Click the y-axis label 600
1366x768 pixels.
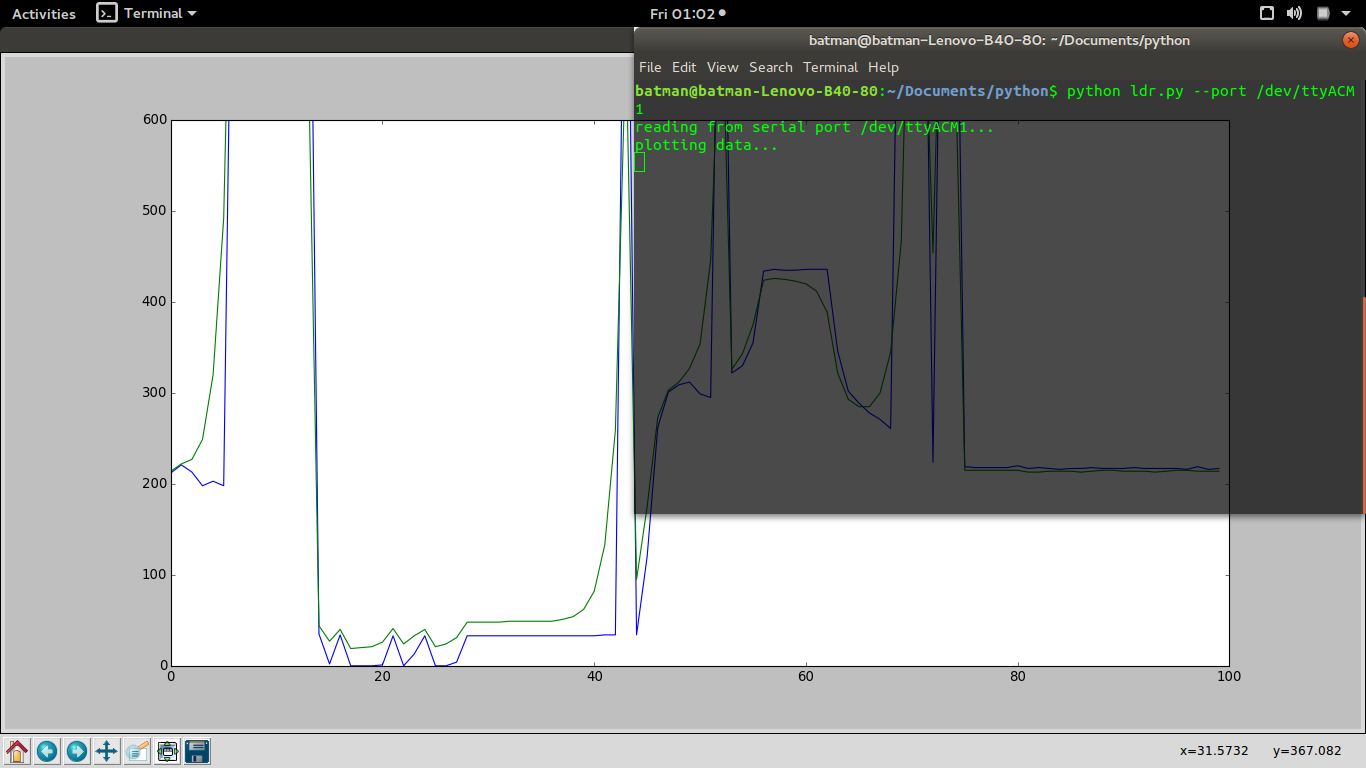tap(155, 119)
